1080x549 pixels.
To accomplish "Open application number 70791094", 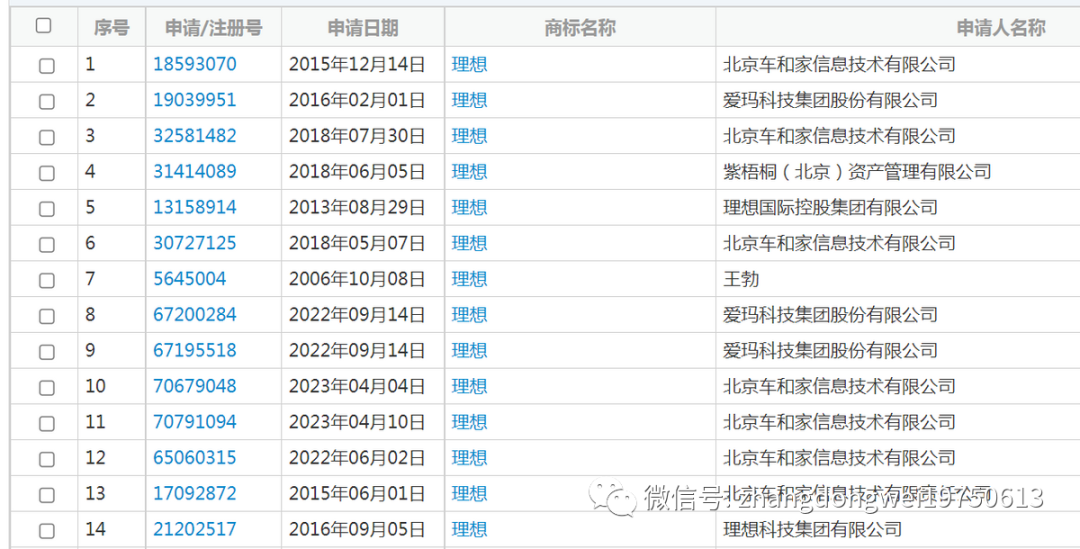I will click(x=194, y=422).
